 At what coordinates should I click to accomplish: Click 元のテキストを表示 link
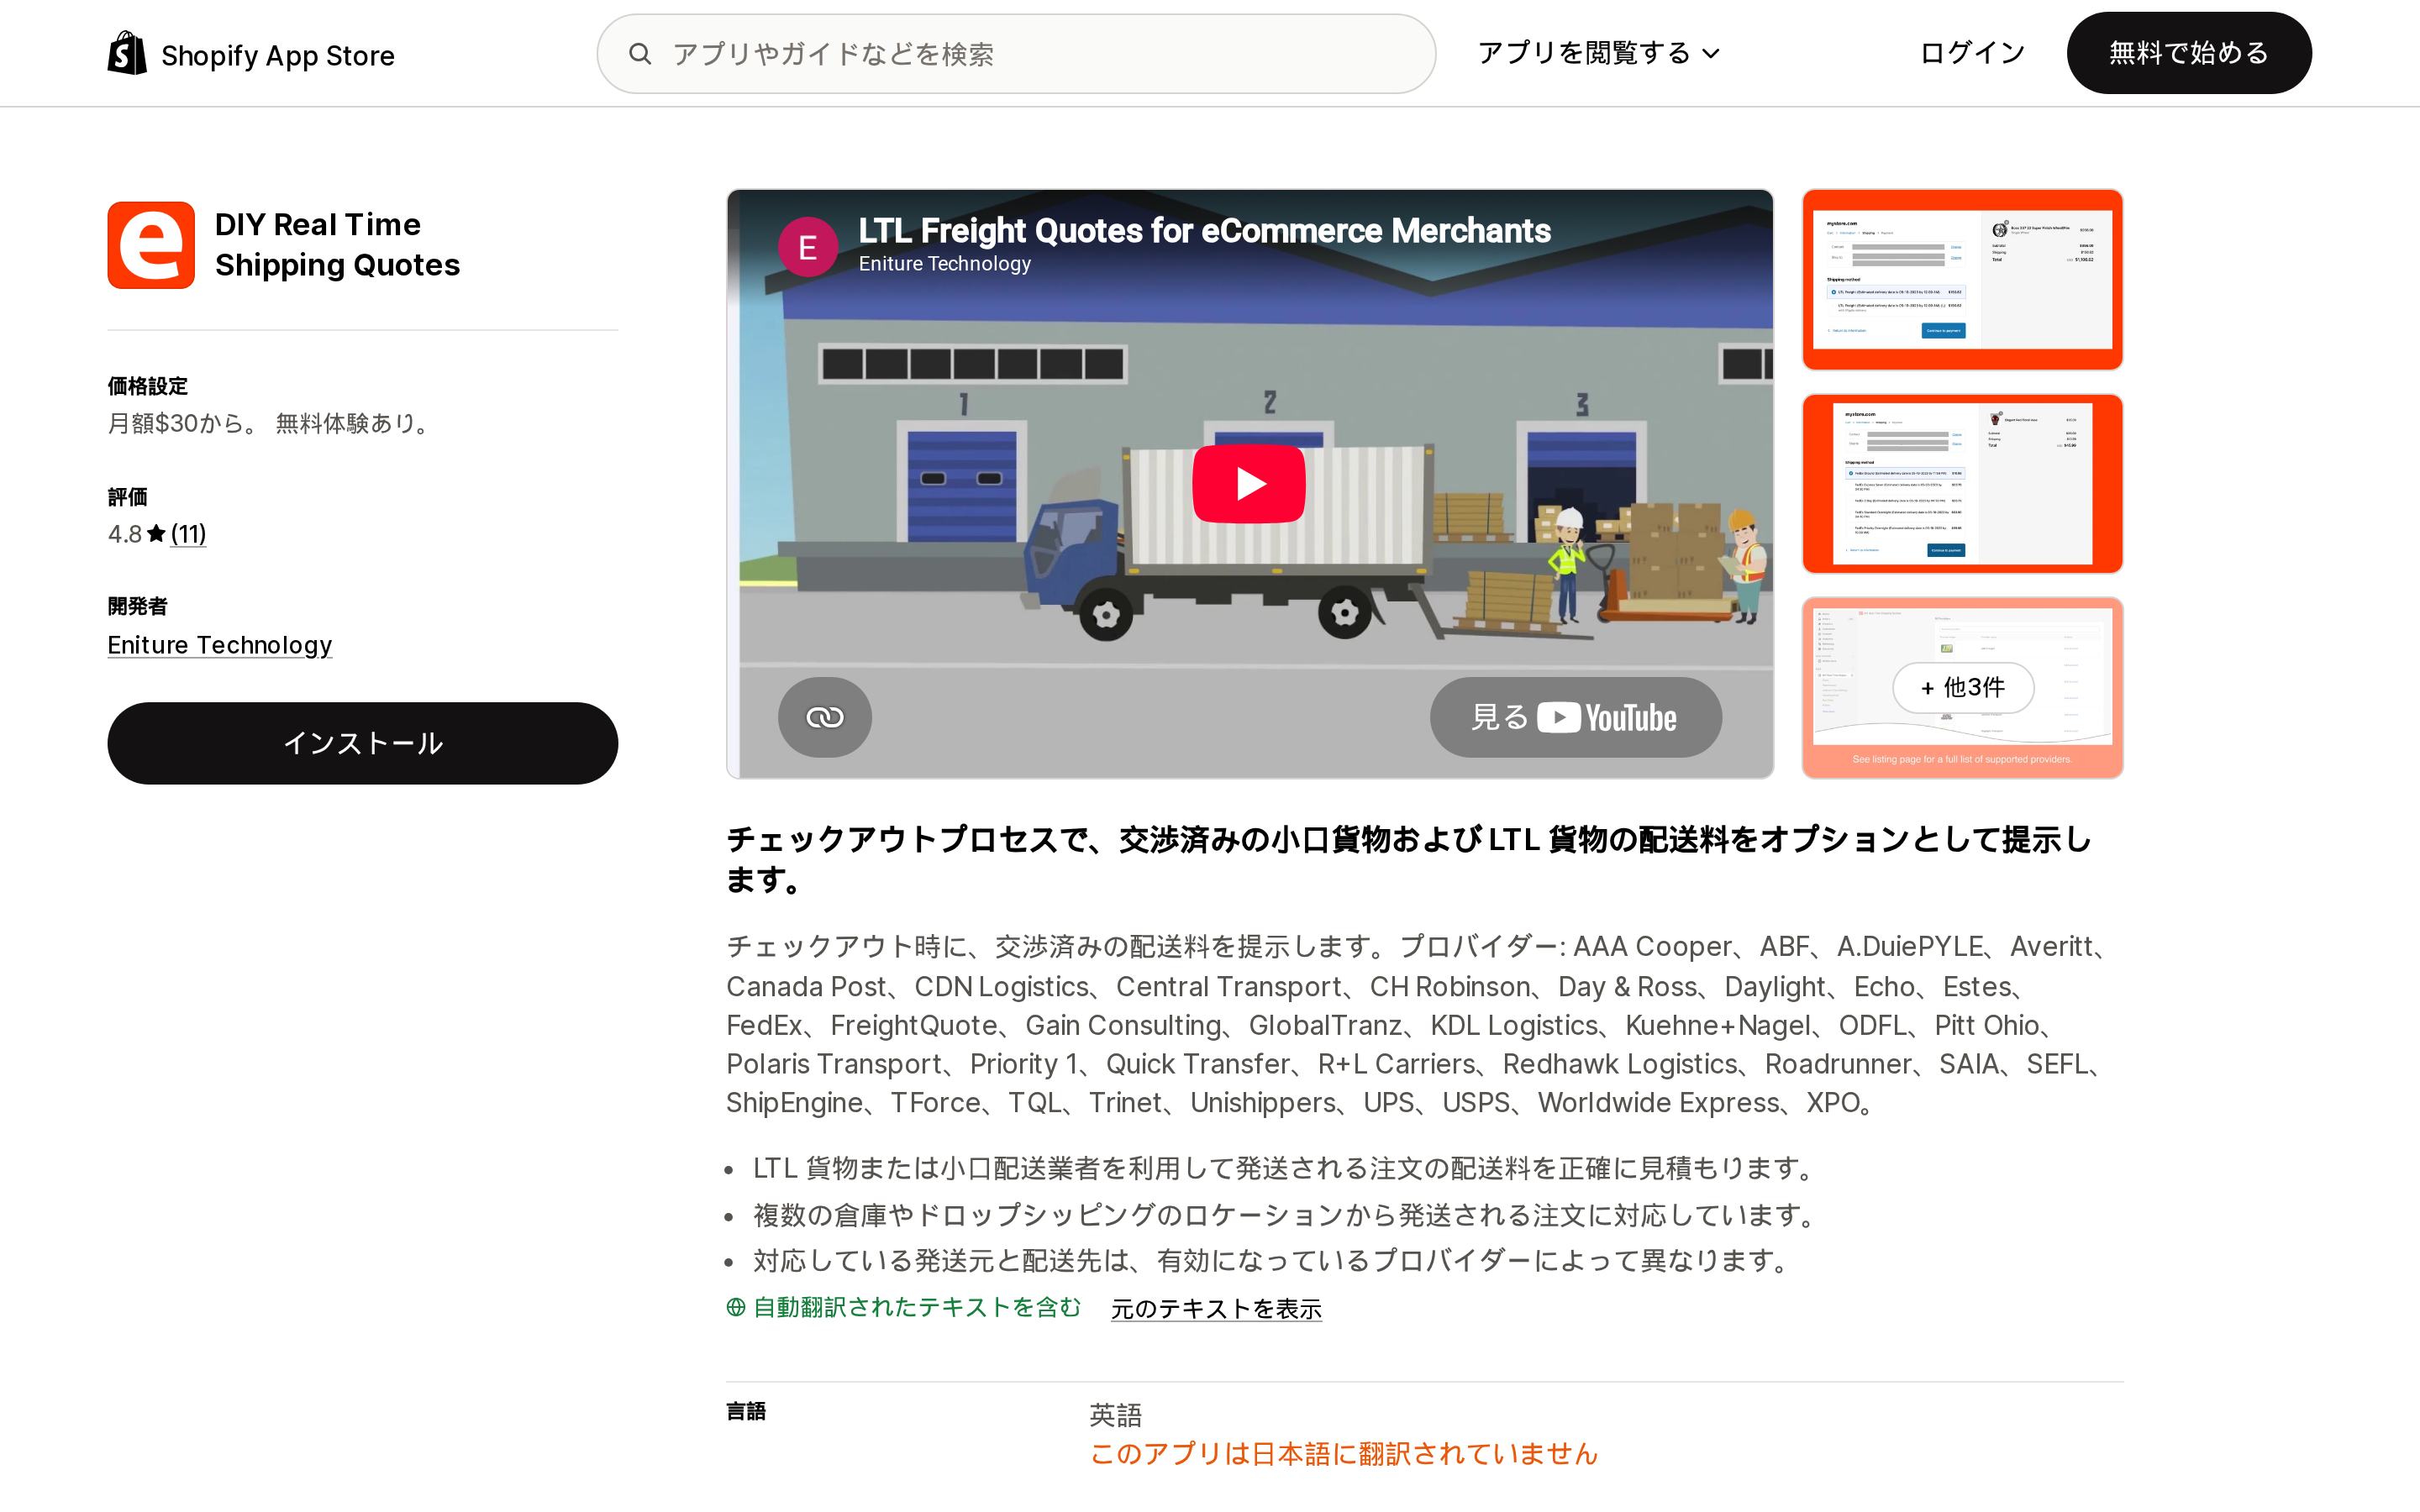coord(1216,1308)
